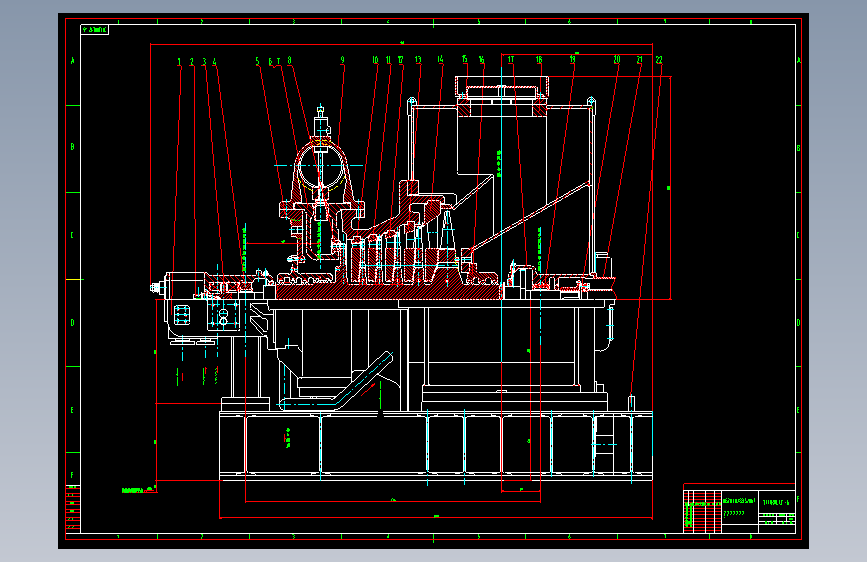Click green part callout number 5
The image size is (867, 562).
[257, 61]
